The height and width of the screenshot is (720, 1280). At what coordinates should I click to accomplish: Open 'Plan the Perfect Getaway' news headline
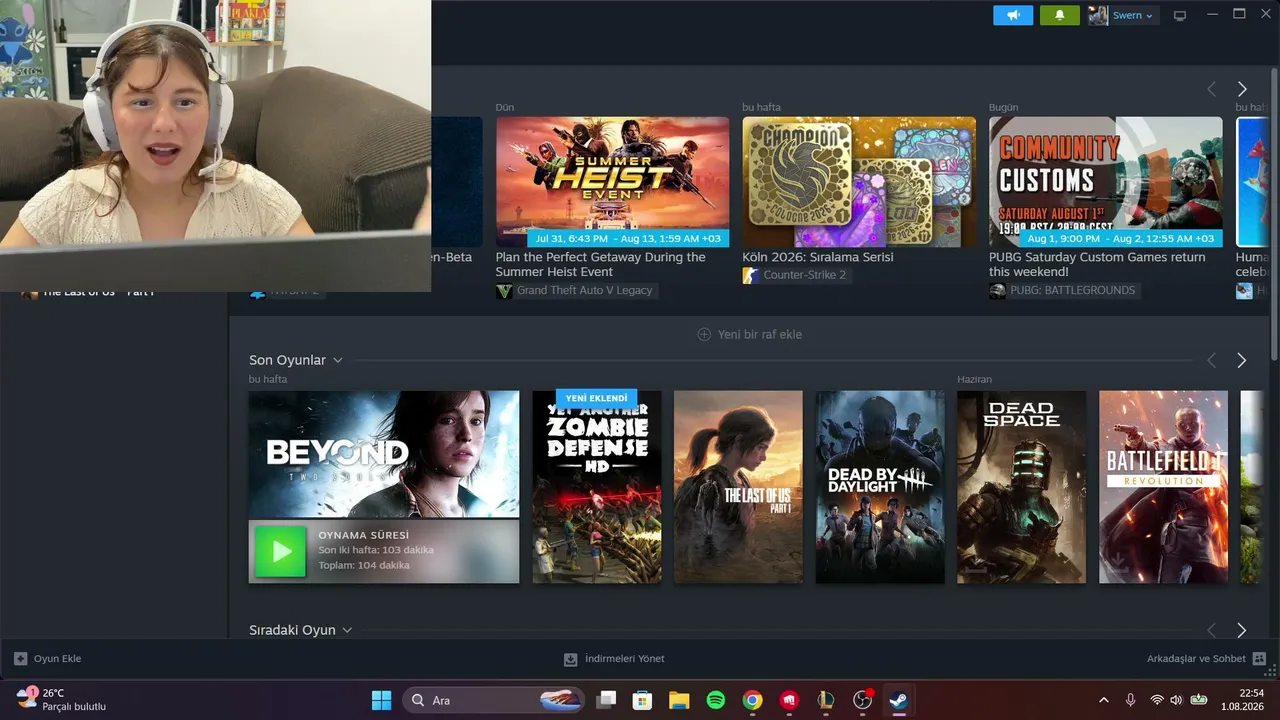(x=601, y=264)
